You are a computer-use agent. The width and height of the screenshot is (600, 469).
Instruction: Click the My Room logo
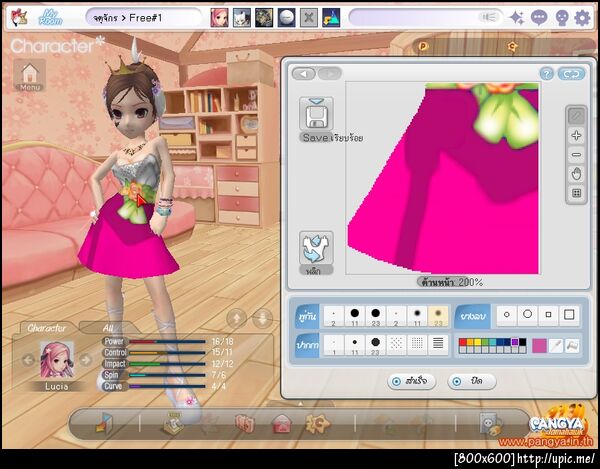click(50, 18)
